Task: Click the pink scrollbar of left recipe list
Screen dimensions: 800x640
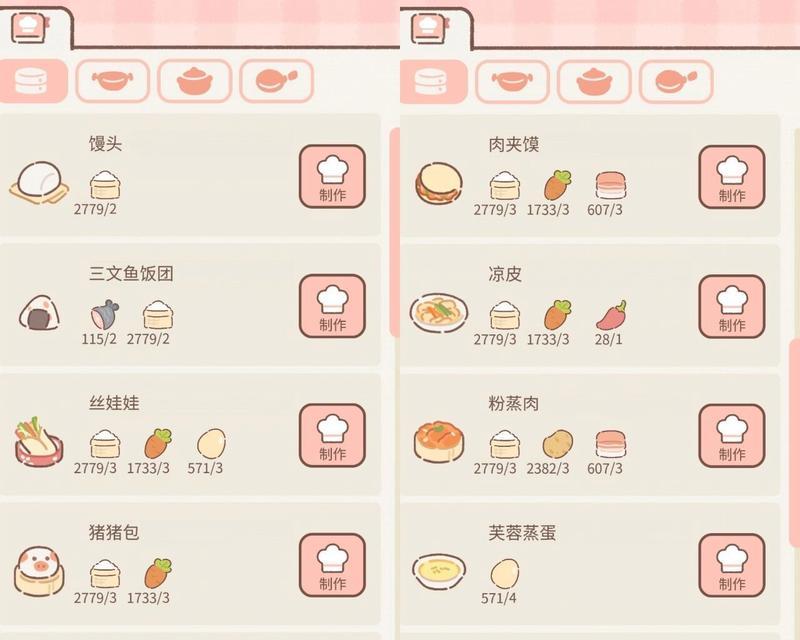Action: pyautogui.click(x=394, y=232)
